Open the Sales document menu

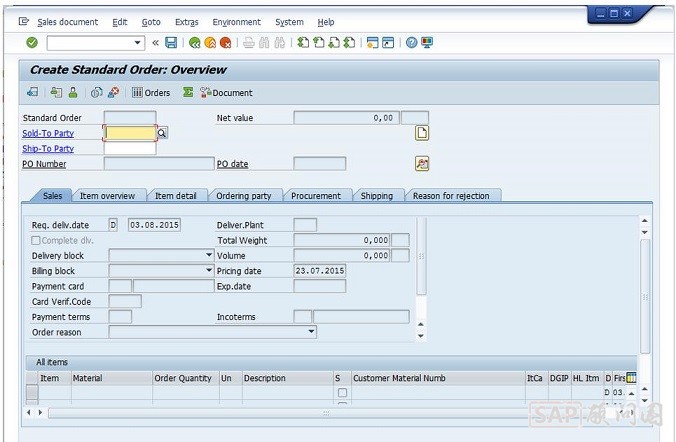click(68, 22)
